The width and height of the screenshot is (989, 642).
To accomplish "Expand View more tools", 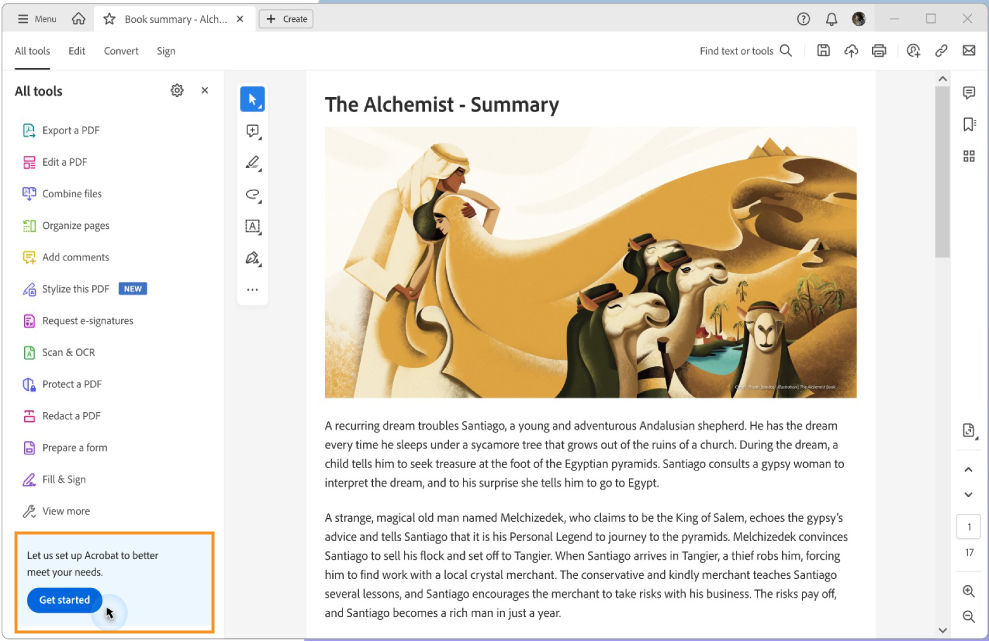I will point(56,511).
